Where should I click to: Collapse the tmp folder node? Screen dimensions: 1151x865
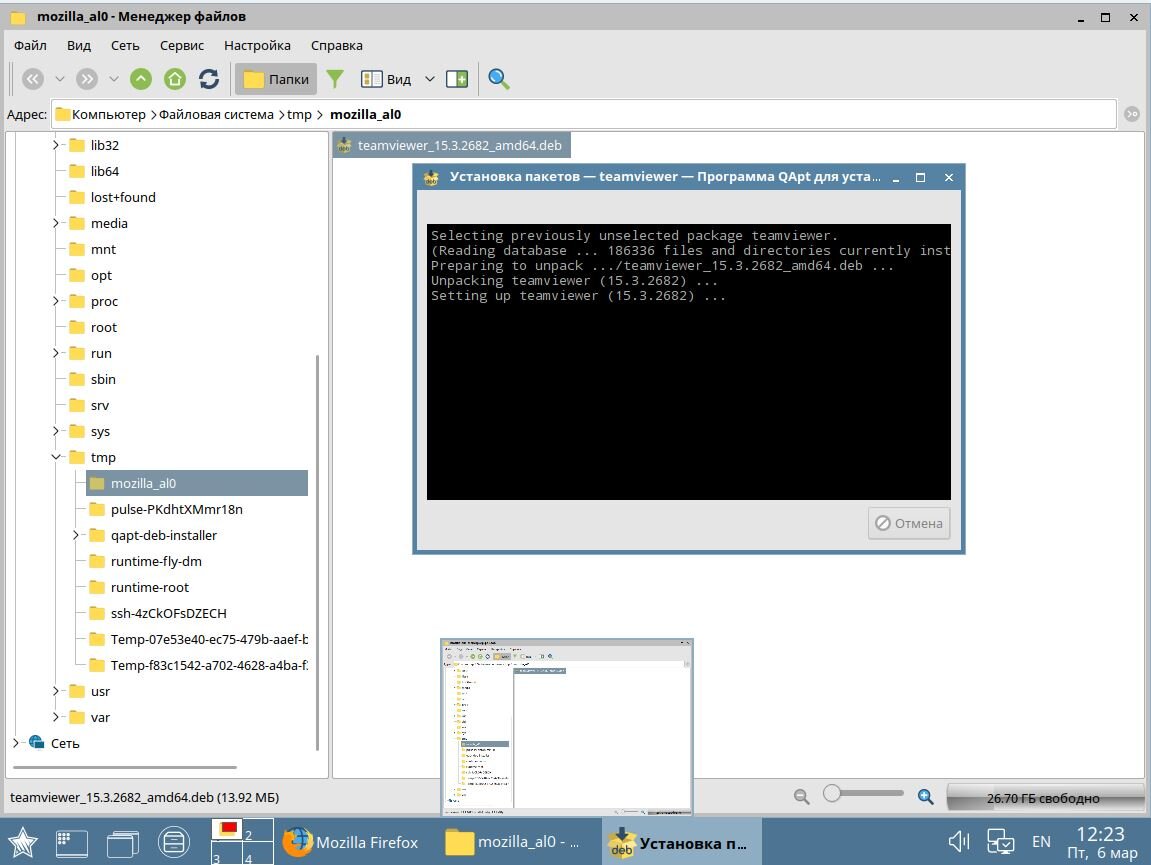56,457
